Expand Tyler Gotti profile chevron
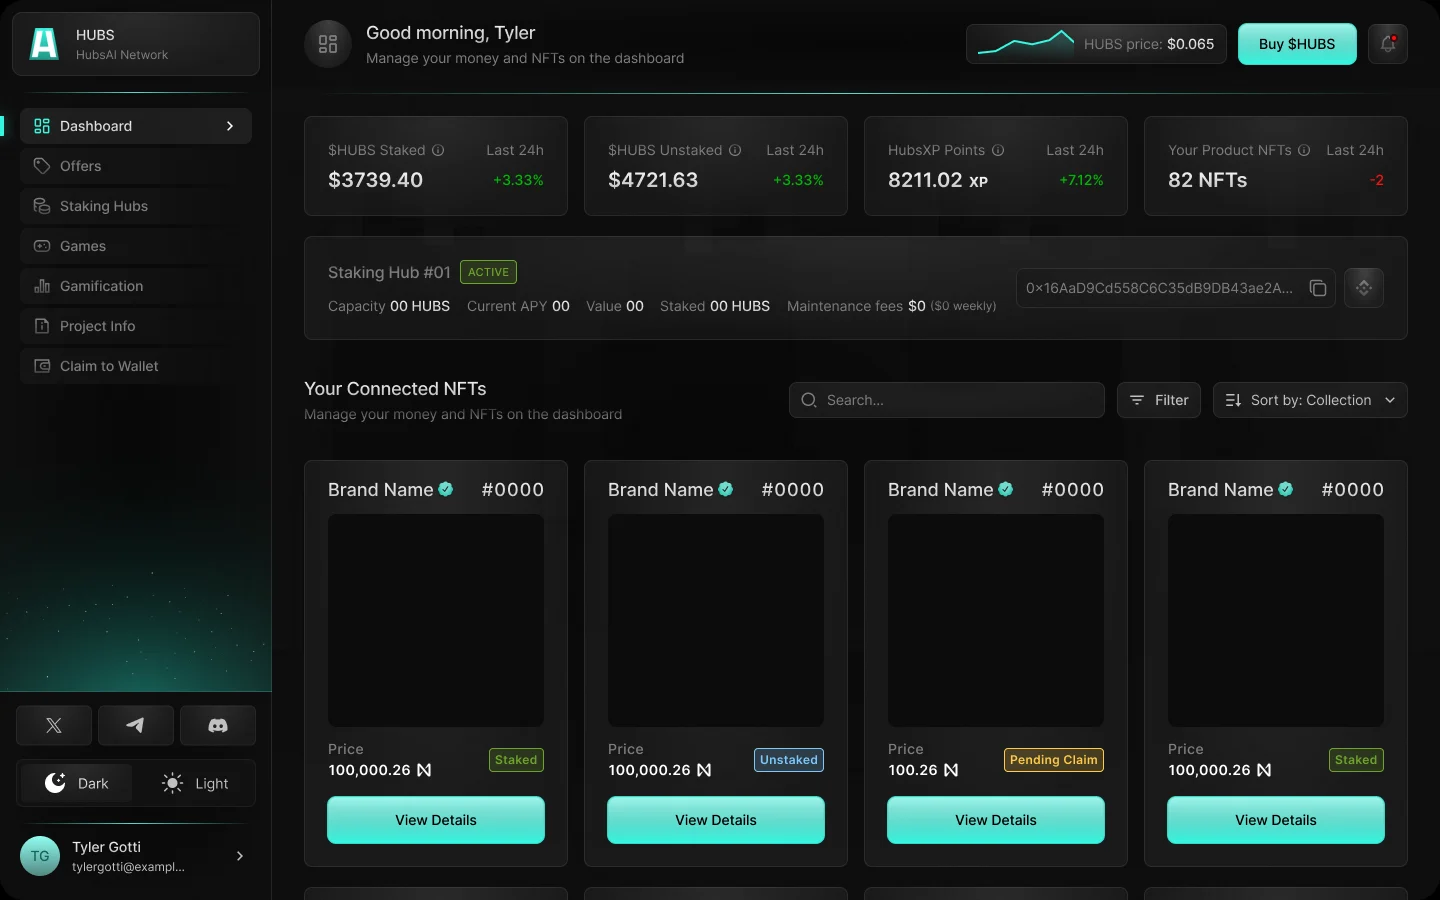This screenshot has width=1440, height=900. click(239, 856)
